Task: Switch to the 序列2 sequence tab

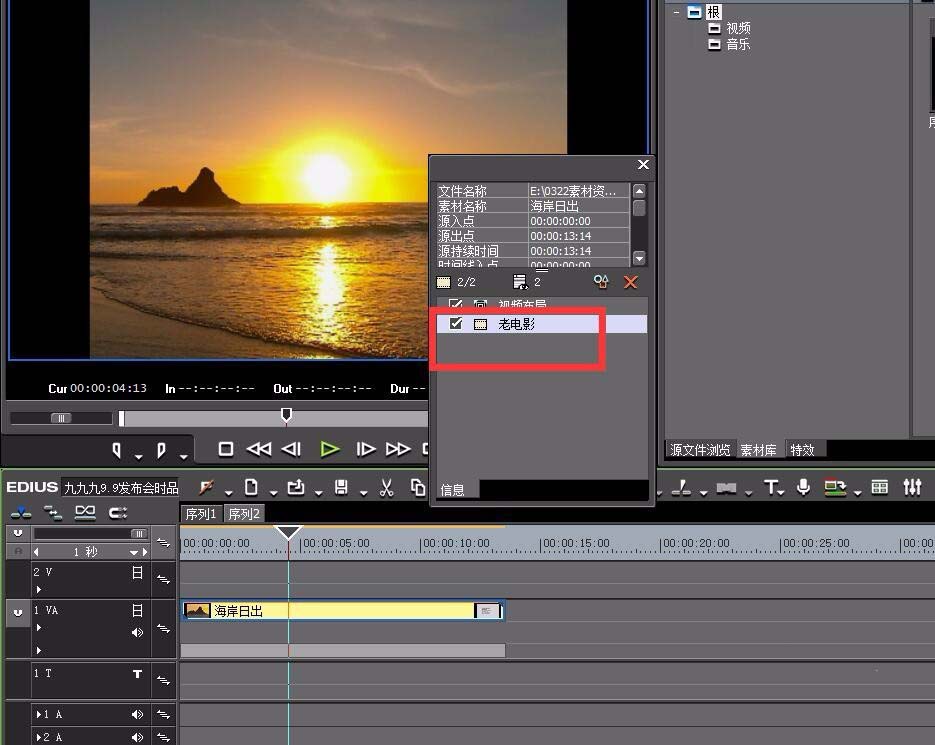Action: click(243, 513)
